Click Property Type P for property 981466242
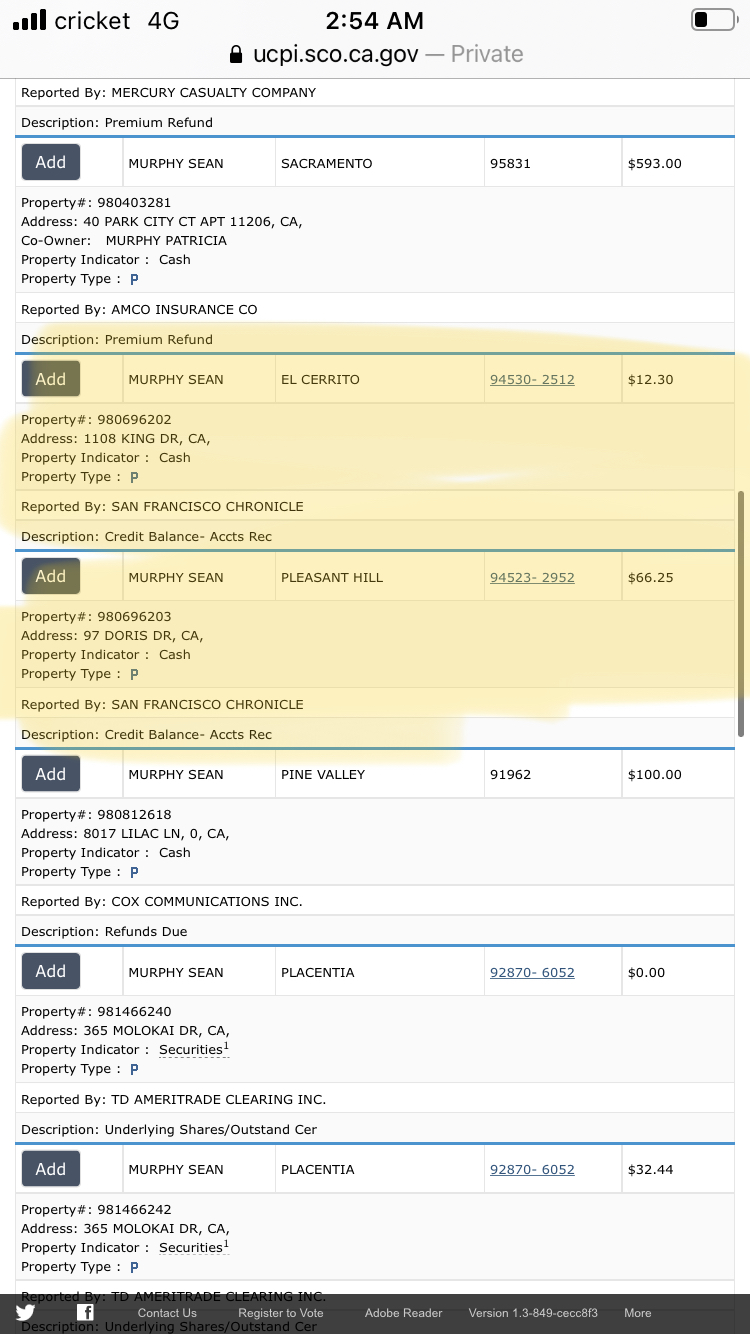The height and width of the screenshot is (1334, 750). tap(134, 1267)
